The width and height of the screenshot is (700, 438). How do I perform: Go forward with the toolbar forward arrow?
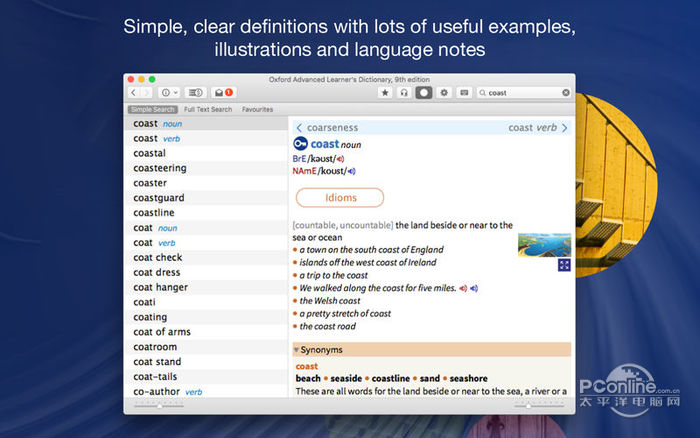[x=146, y=92]
